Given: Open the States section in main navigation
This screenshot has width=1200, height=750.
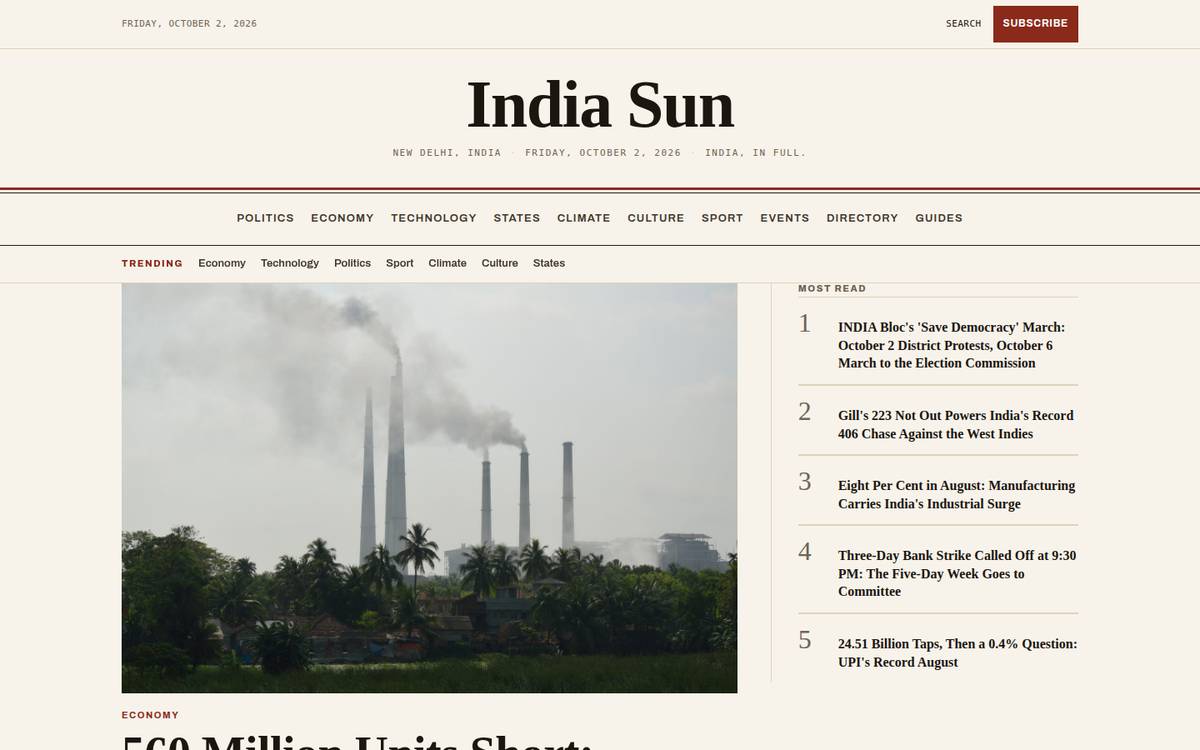Looking at the screenshot, I should click(517, 218).
